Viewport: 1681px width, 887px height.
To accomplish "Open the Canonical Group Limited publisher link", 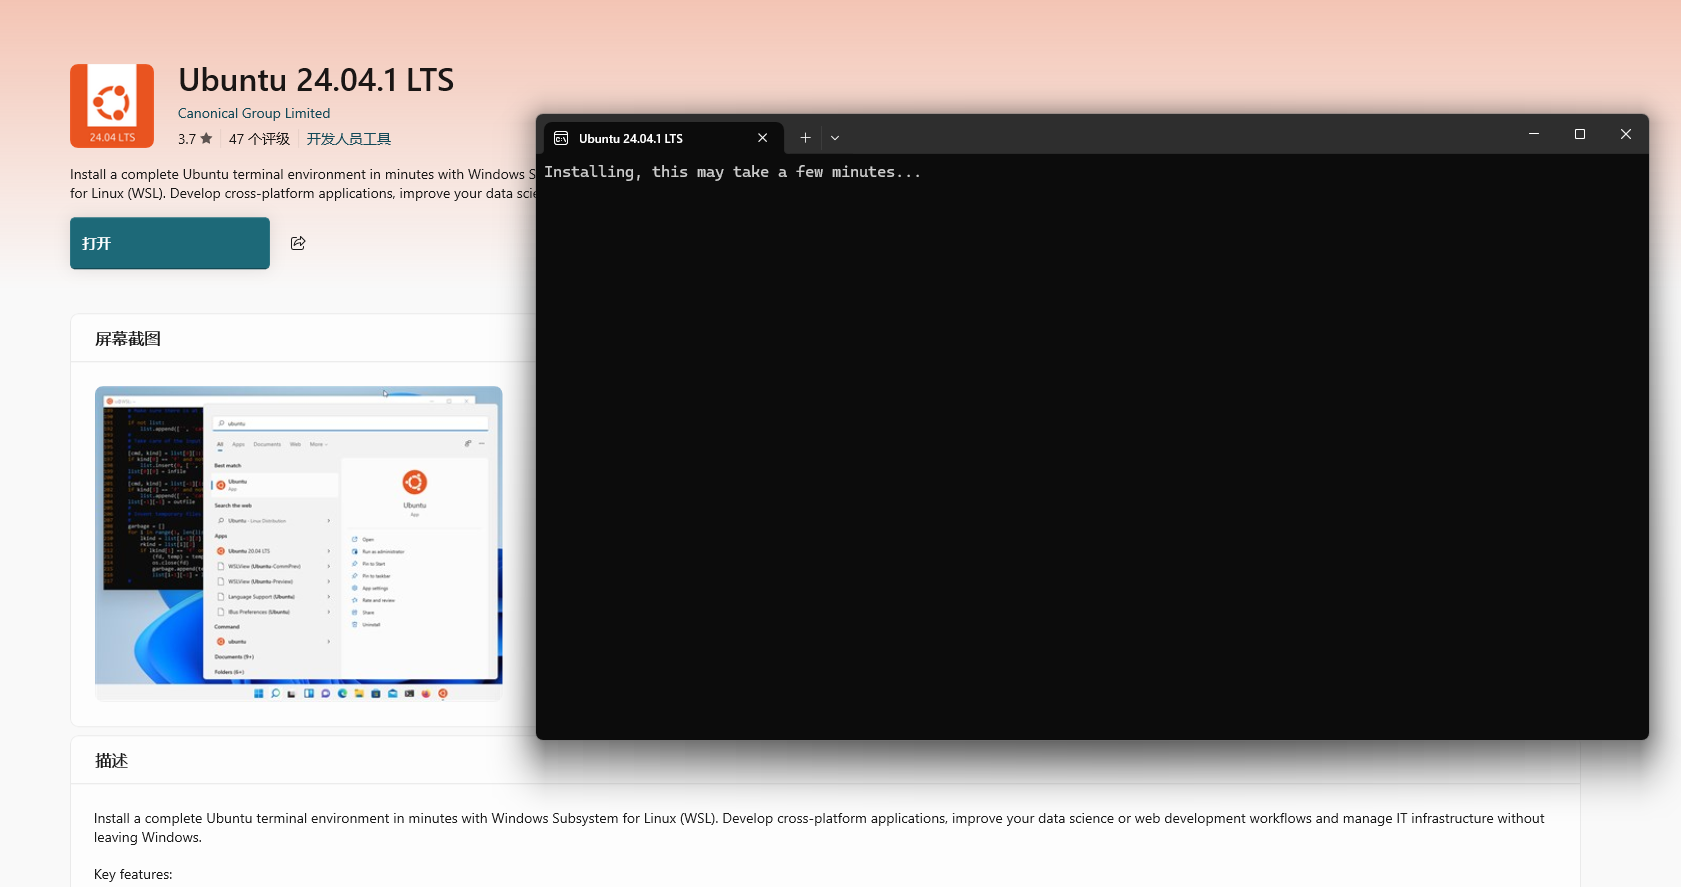I will click(254, 113).
